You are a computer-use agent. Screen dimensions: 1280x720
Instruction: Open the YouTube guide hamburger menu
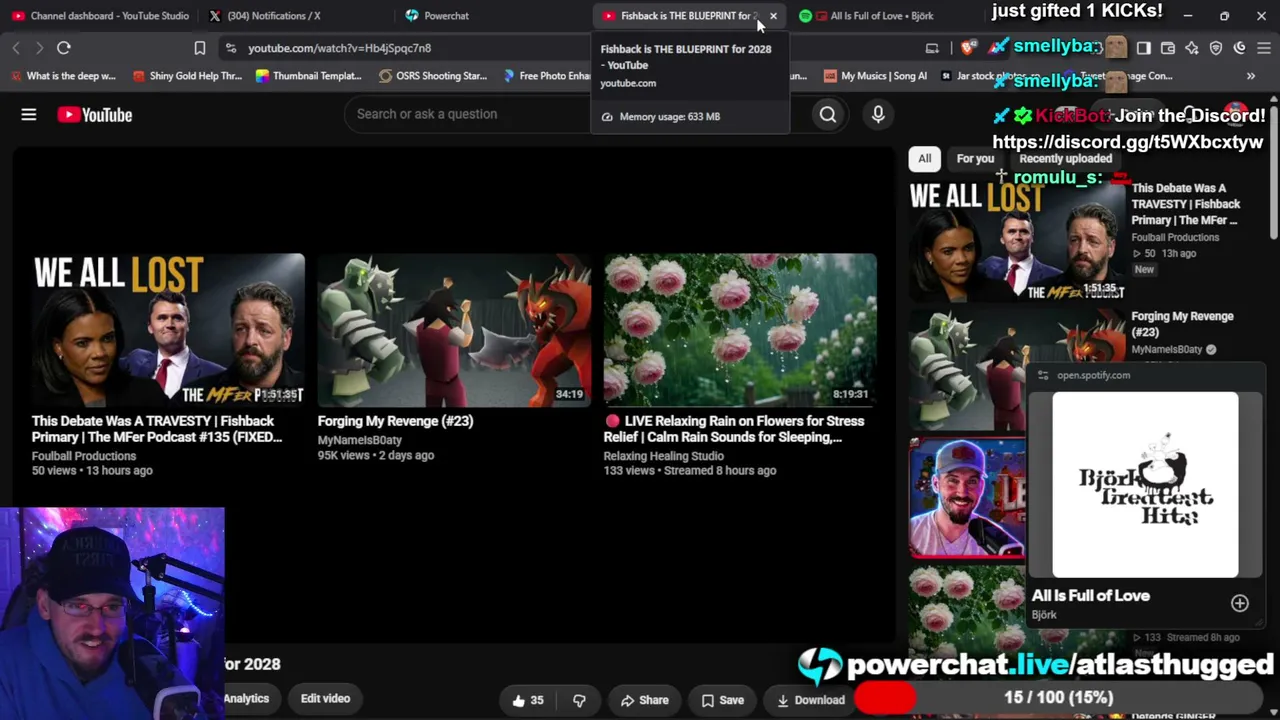[x=29, y=115]
